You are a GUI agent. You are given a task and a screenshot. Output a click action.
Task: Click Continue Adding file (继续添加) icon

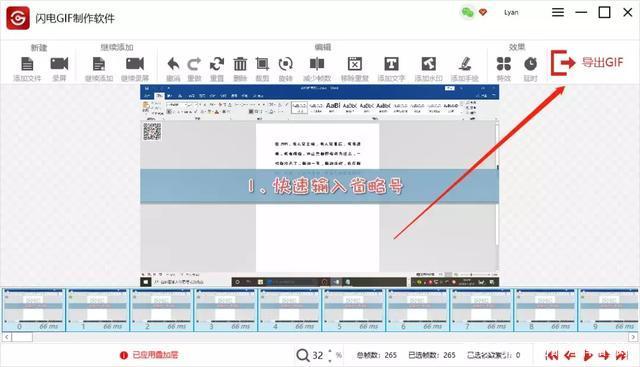(99, 64)
